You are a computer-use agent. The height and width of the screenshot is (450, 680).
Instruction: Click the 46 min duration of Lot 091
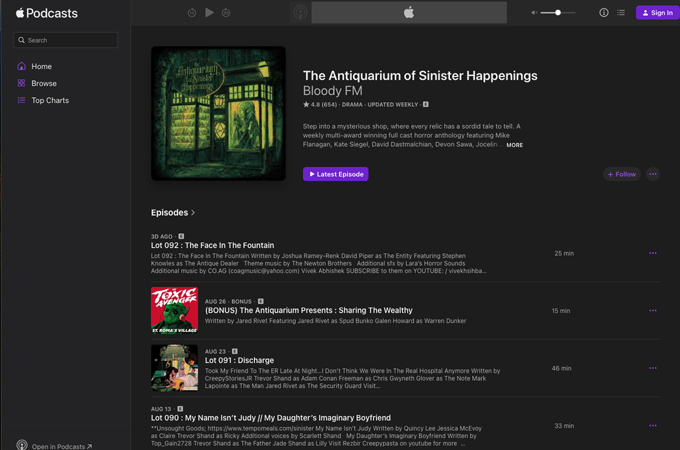click(561, 368)
